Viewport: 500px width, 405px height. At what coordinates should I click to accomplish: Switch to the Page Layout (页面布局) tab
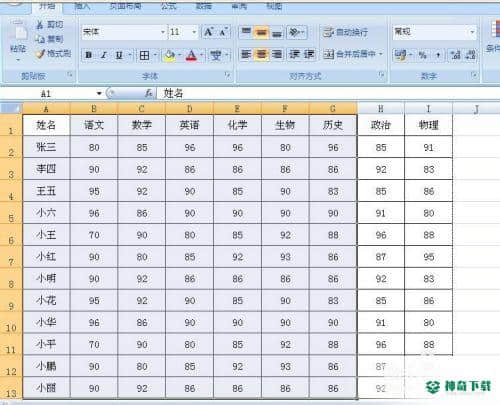tap(126, 6)
